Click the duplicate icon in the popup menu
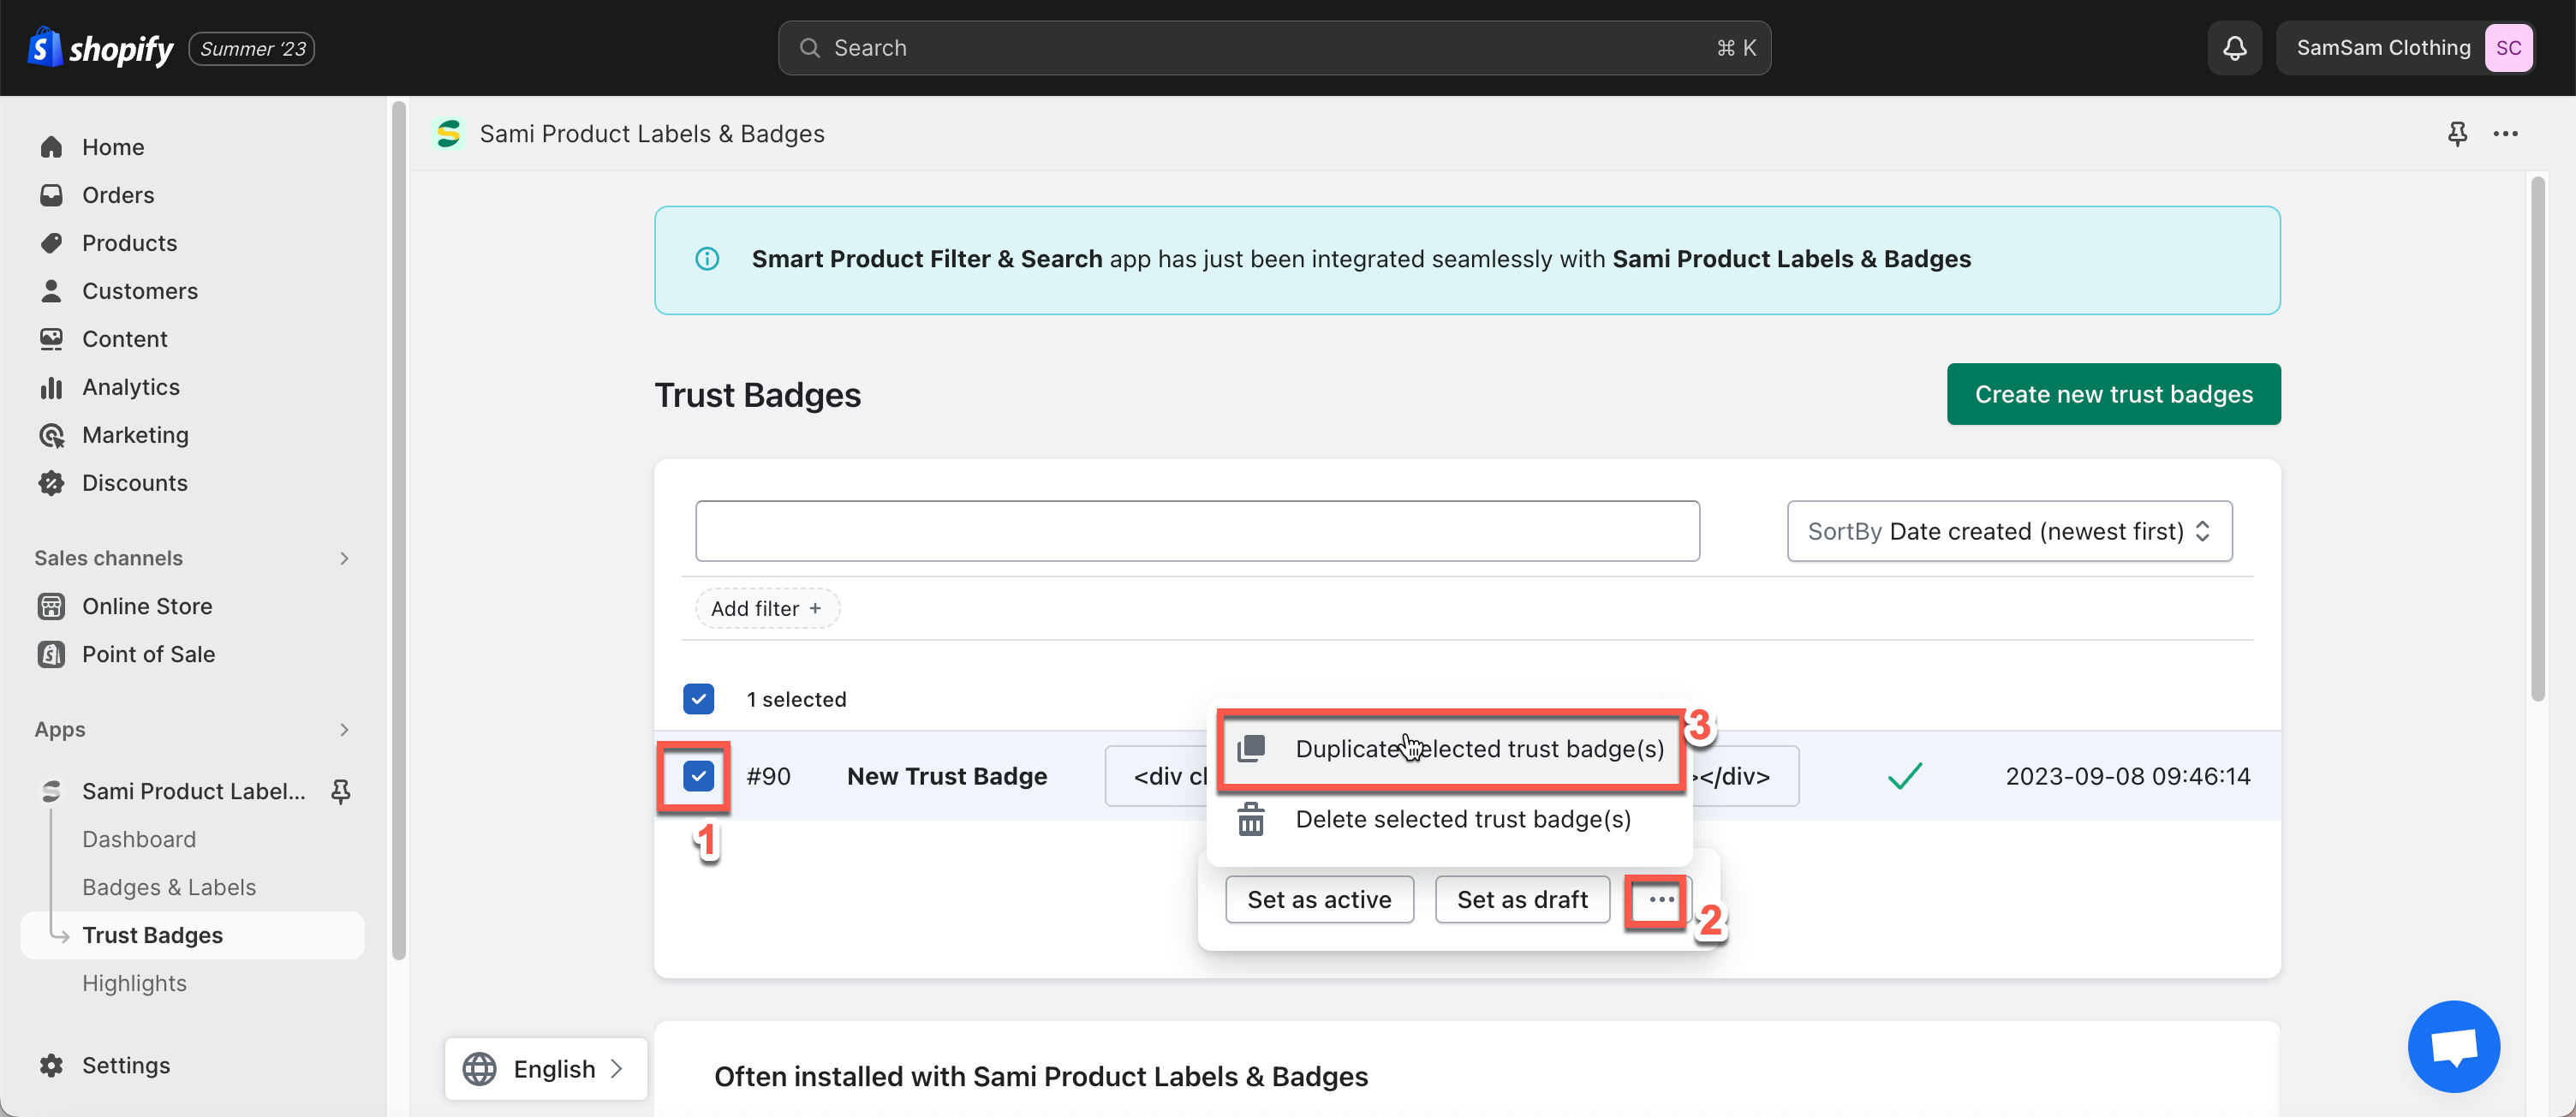The height and width of the screenshot is (1117, 2576). 1251,748
